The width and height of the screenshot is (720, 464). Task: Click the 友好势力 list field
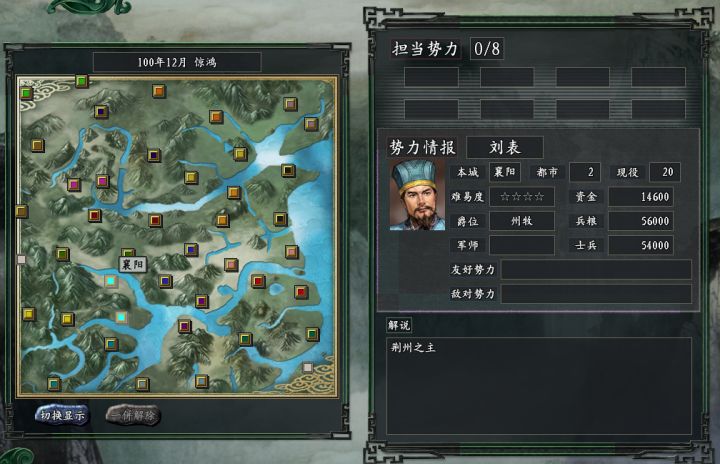coord(596,269)
